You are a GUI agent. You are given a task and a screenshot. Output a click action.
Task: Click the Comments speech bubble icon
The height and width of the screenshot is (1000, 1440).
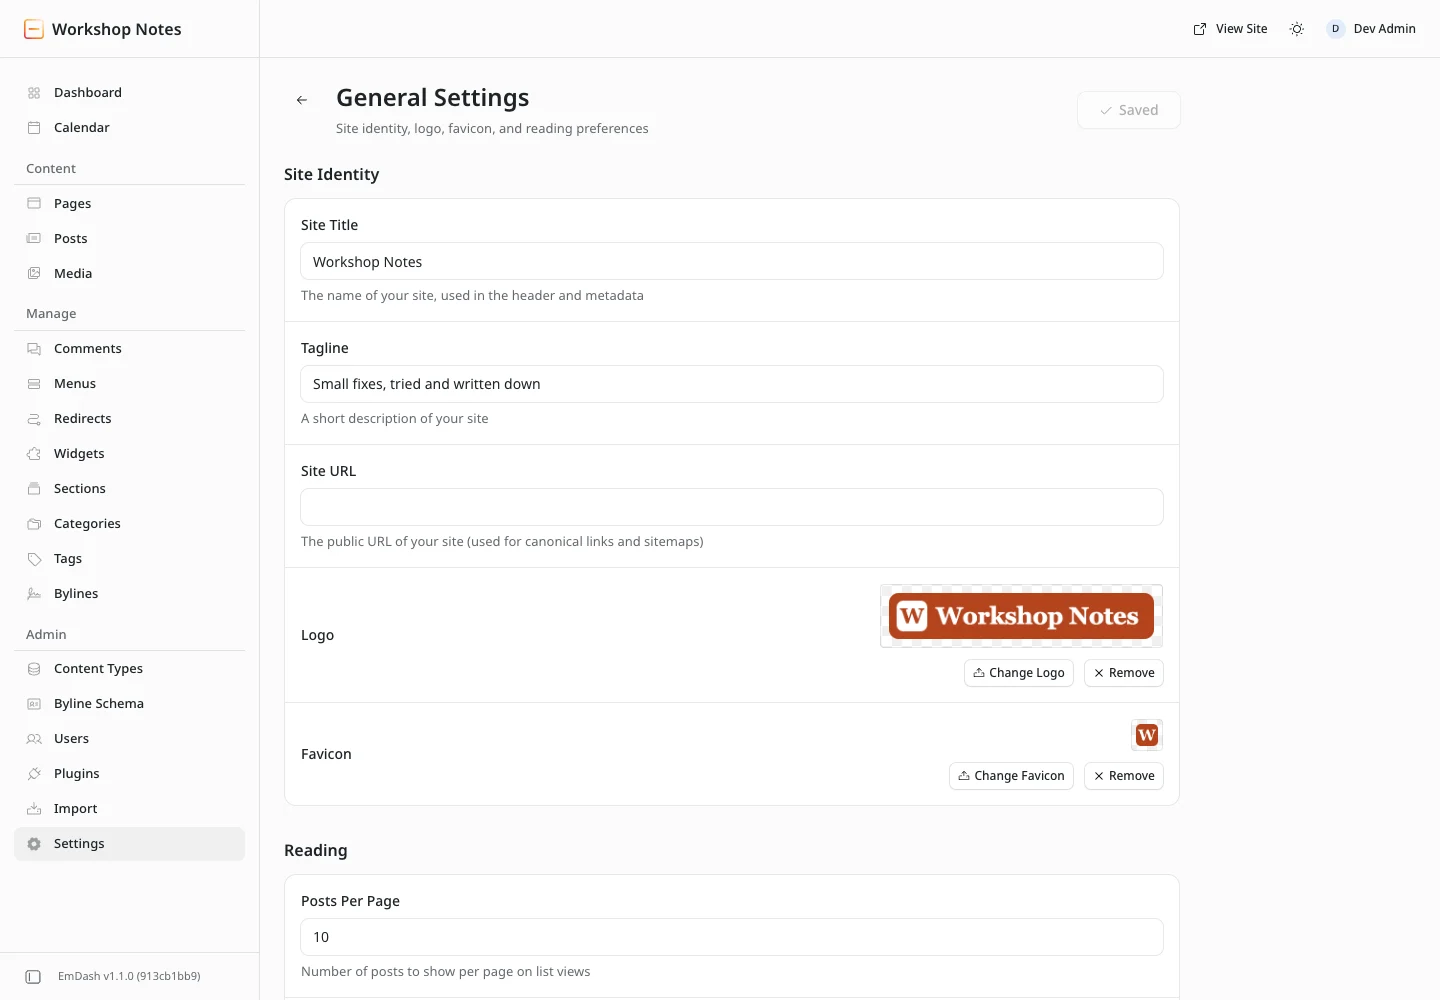(34, 349)
